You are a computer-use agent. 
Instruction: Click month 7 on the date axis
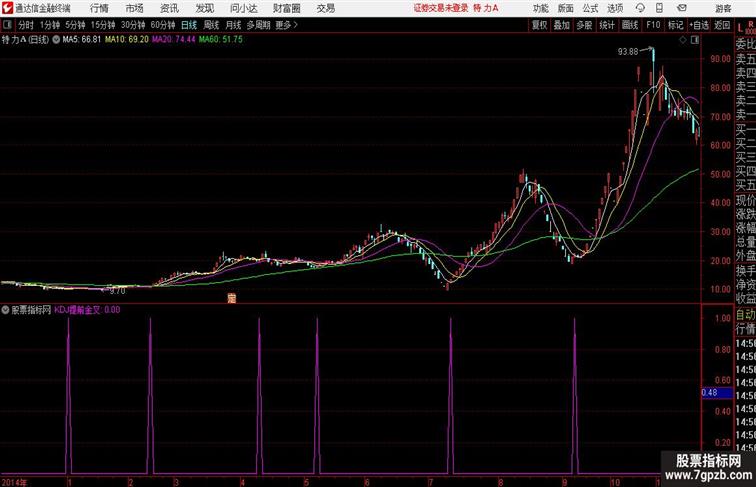(x=430, y=482)
